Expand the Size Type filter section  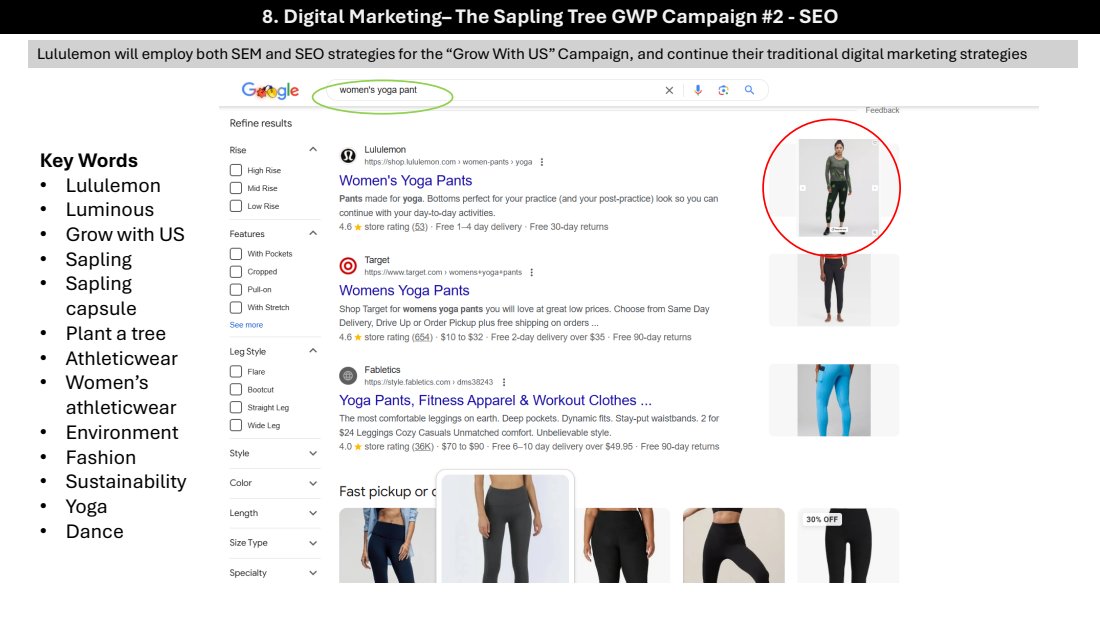point(313,543)
